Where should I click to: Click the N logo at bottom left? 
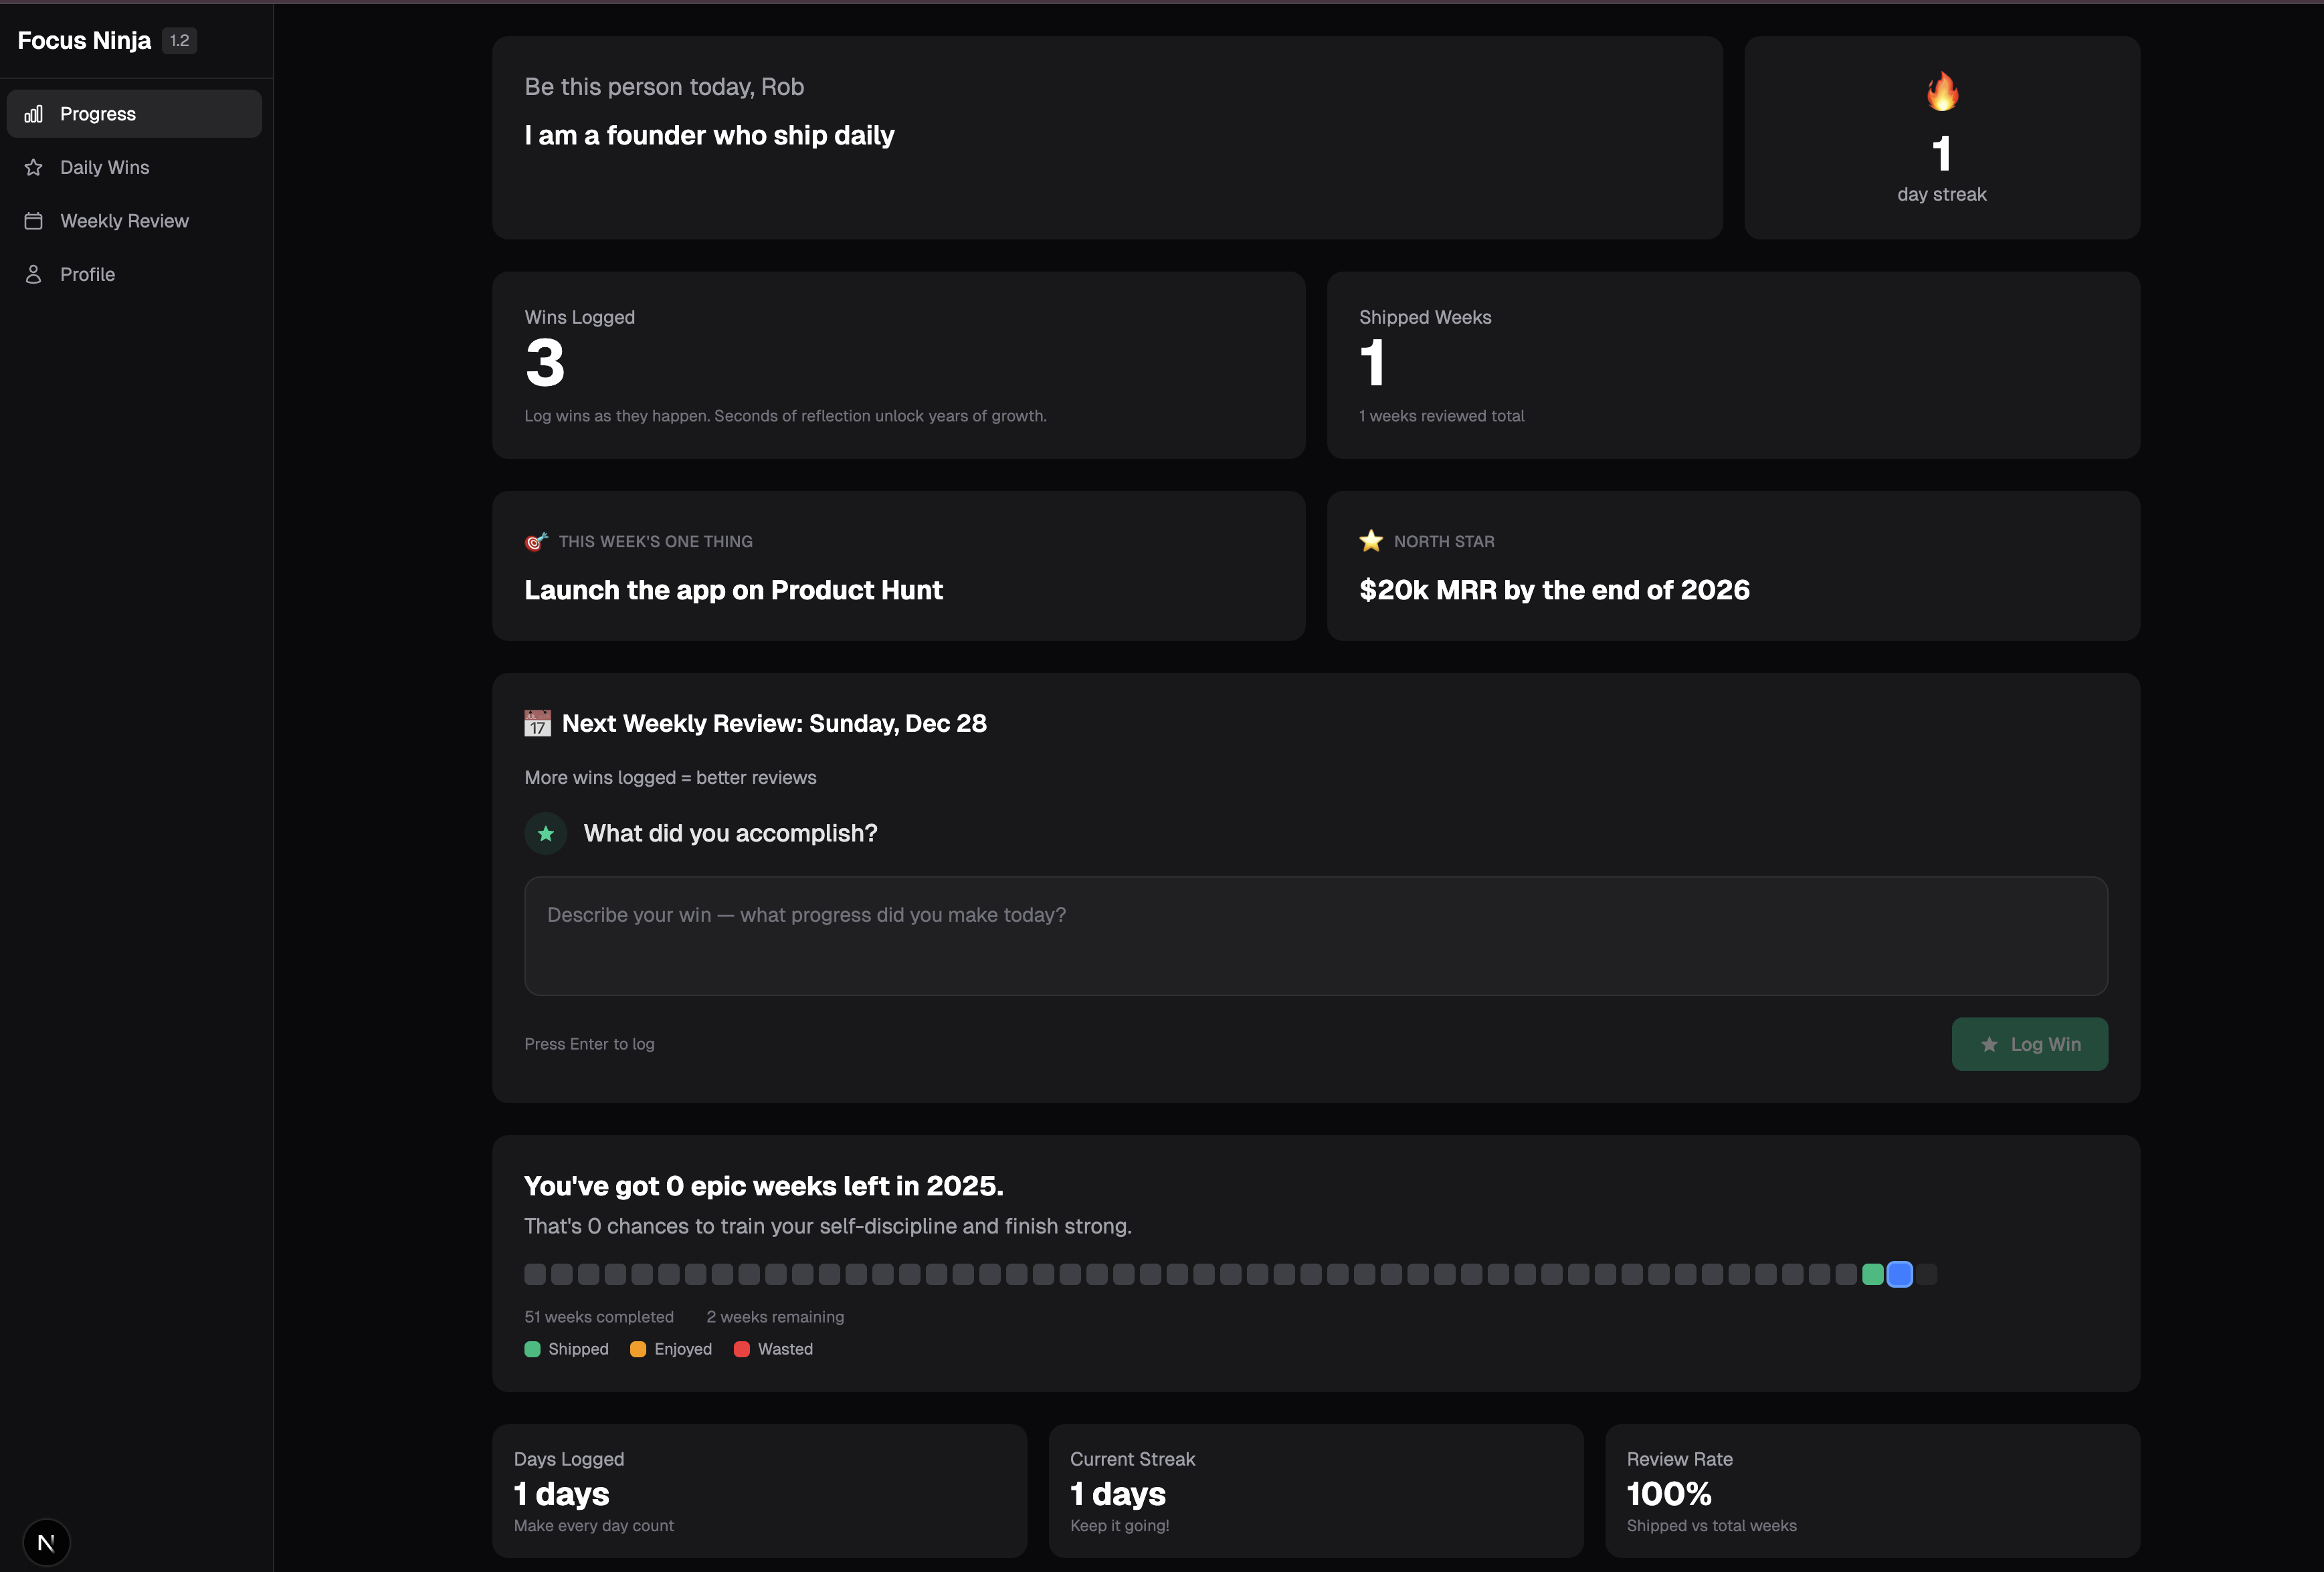point(46,1542)
